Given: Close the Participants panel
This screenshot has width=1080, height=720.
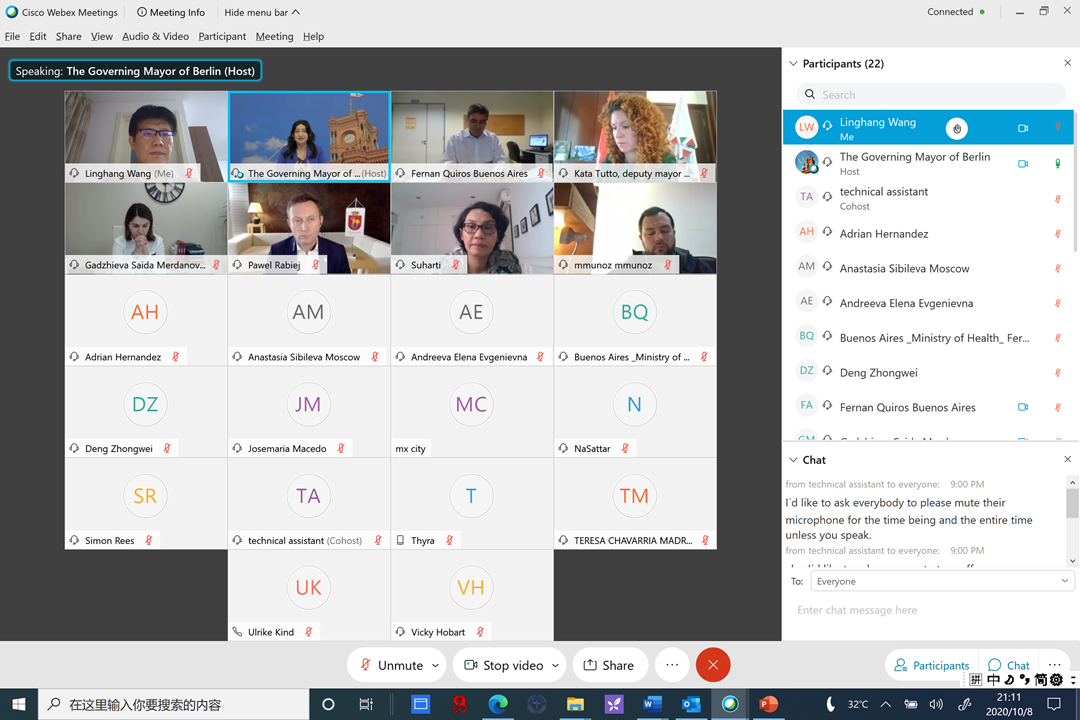Looking at the screenshot, I should 1067,63.
